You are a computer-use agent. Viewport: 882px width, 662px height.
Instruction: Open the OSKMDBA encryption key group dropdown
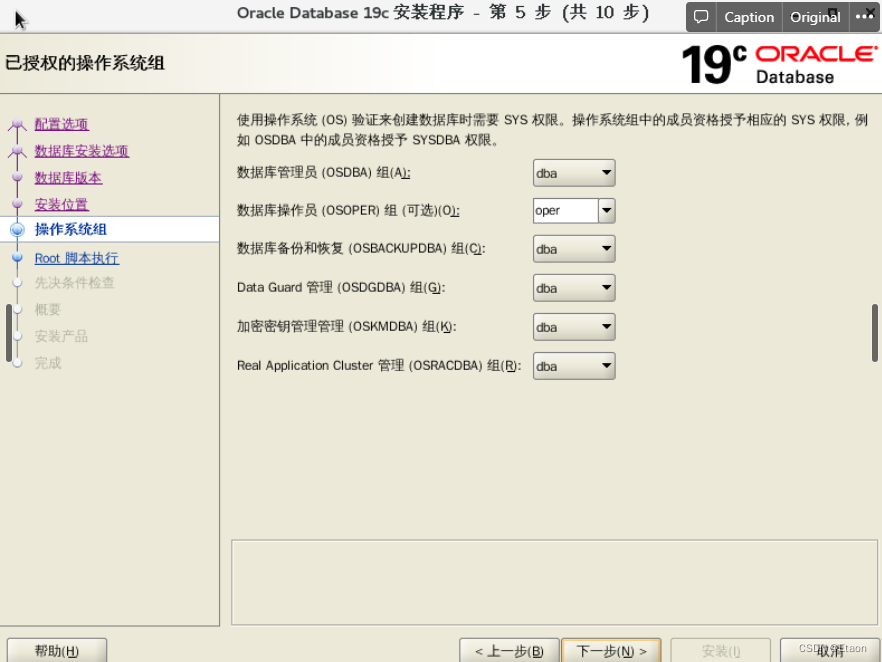pos(574,327)
